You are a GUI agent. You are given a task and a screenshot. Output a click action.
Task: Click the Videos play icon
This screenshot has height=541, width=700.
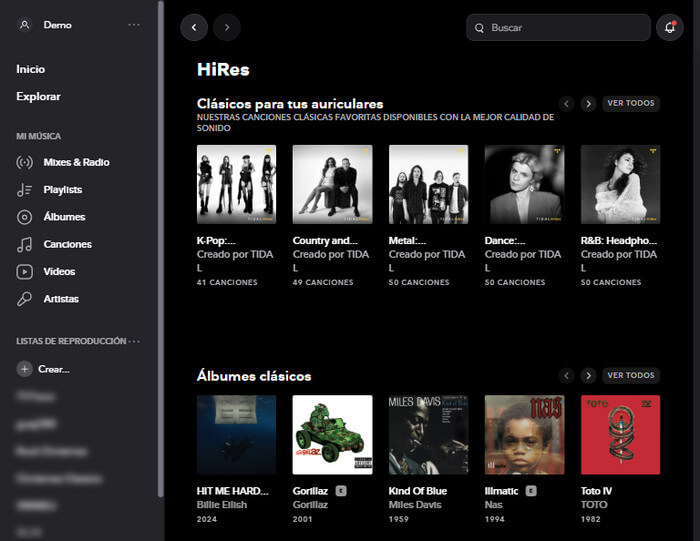[25, 271]
